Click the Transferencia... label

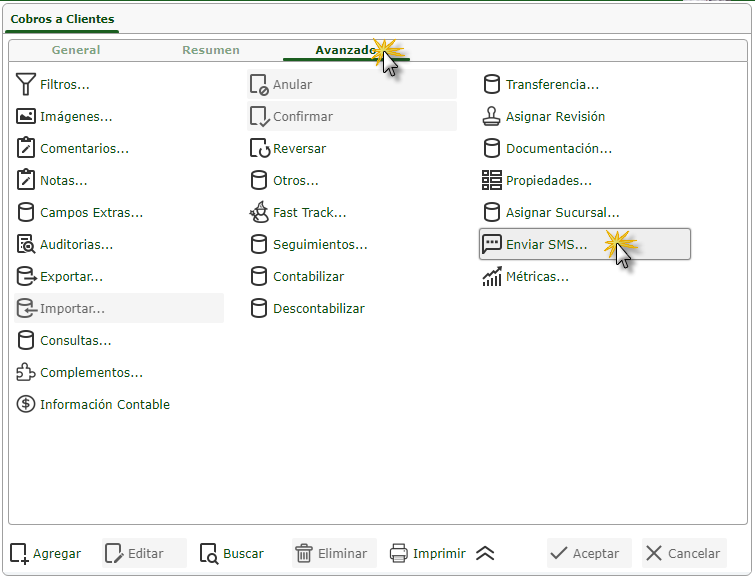(552, 85)
